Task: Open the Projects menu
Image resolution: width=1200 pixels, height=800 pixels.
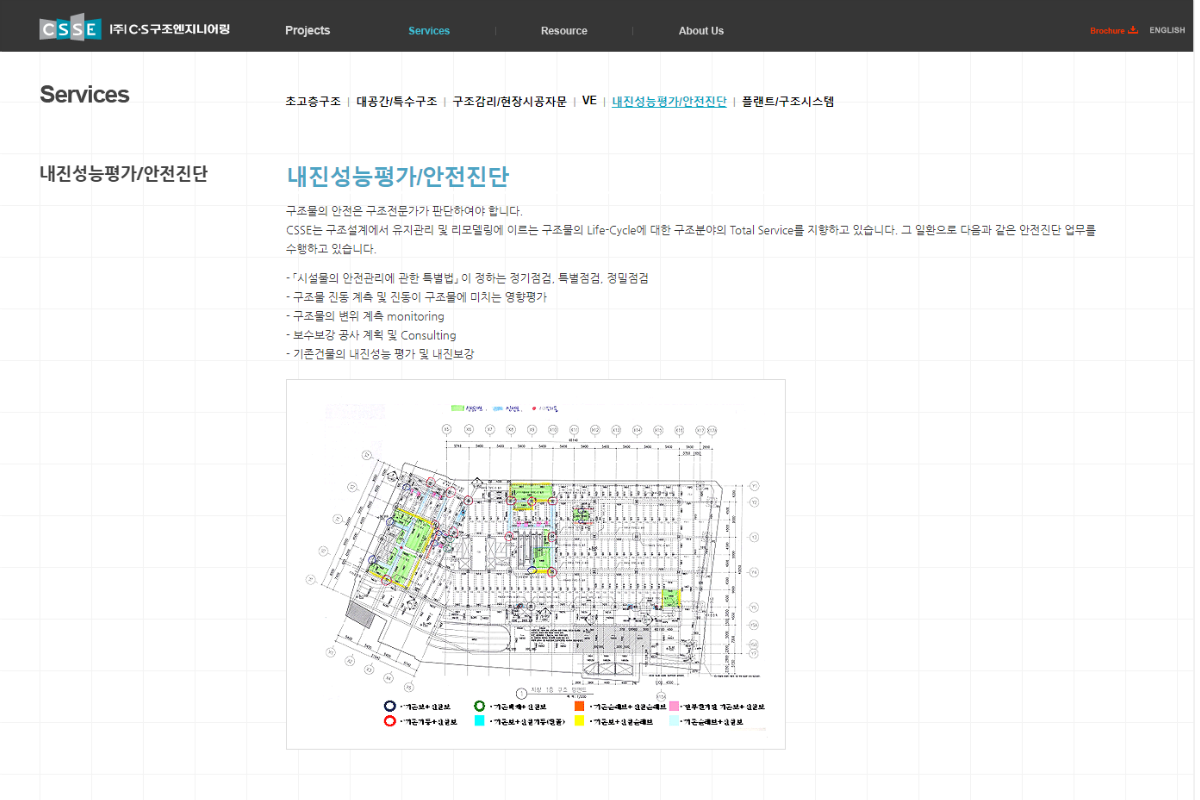Action: tap(307, 31)
